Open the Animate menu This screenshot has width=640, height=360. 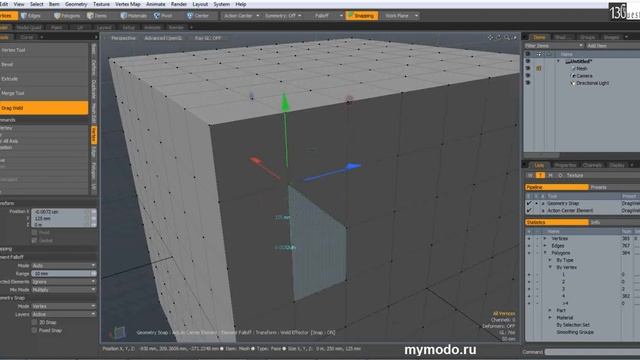[156, 4]
